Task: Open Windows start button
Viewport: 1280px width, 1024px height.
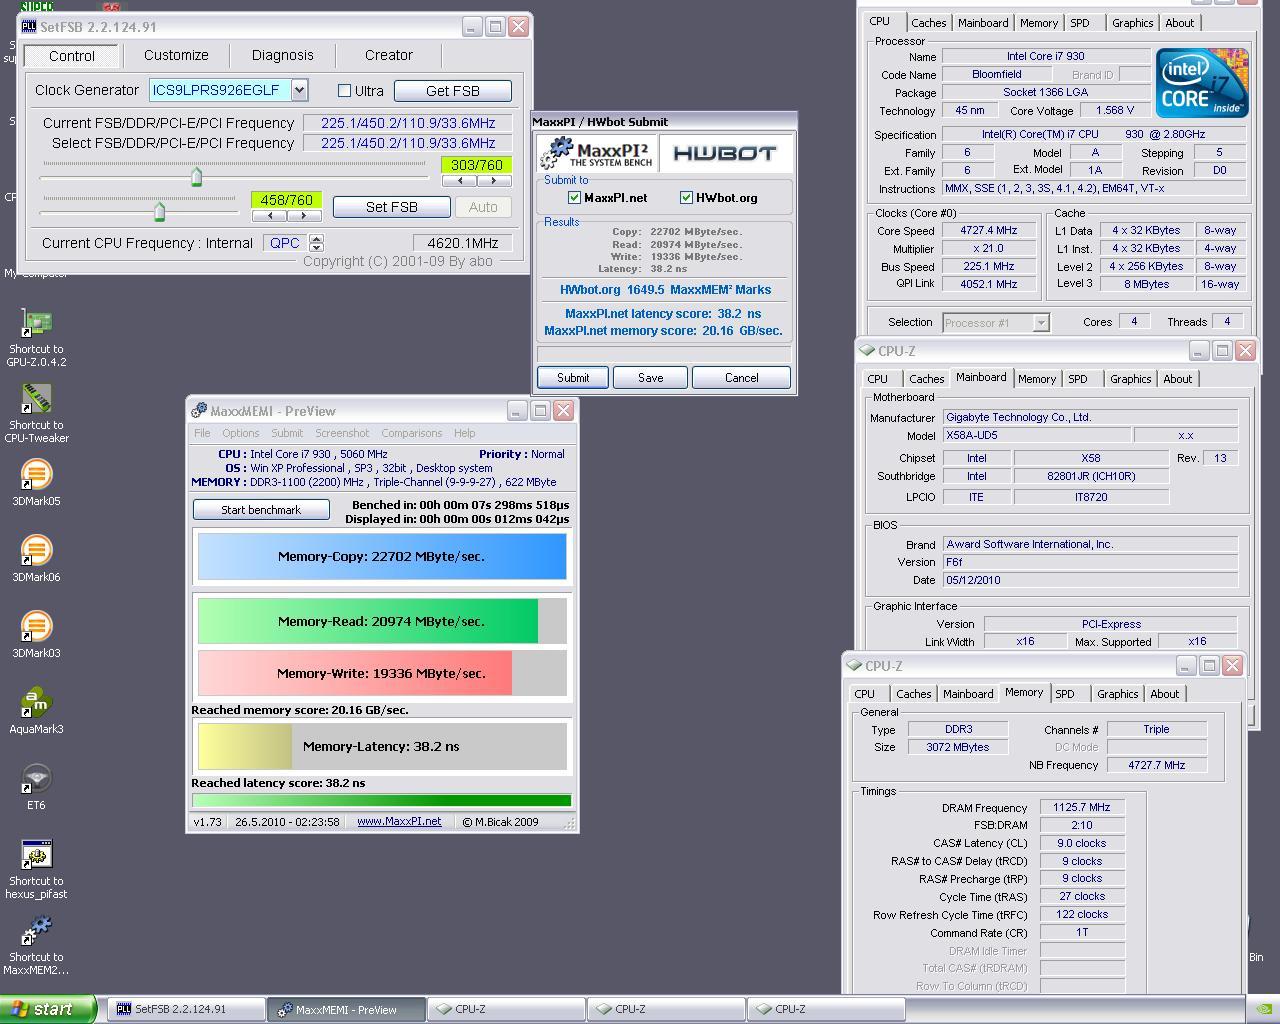Action: point(48,1009)
